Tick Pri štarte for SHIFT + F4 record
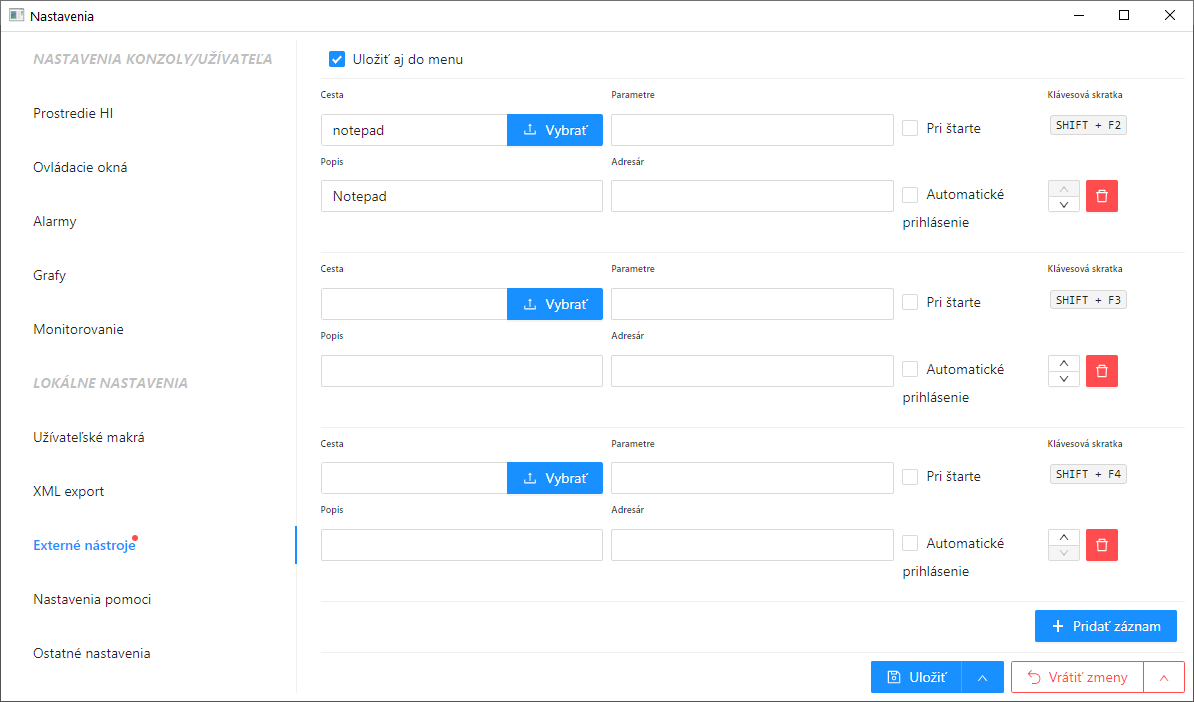Image resolution: width=1194 pixels, height=702 pixels. coord(910,477)
